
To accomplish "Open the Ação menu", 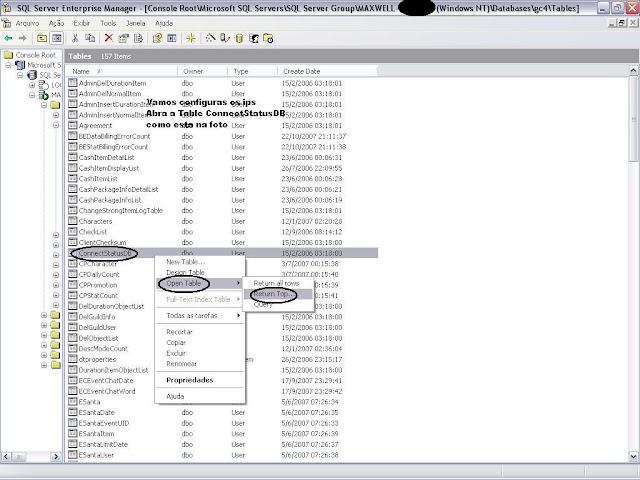I will pyautogui.click(x=56, y=23).
